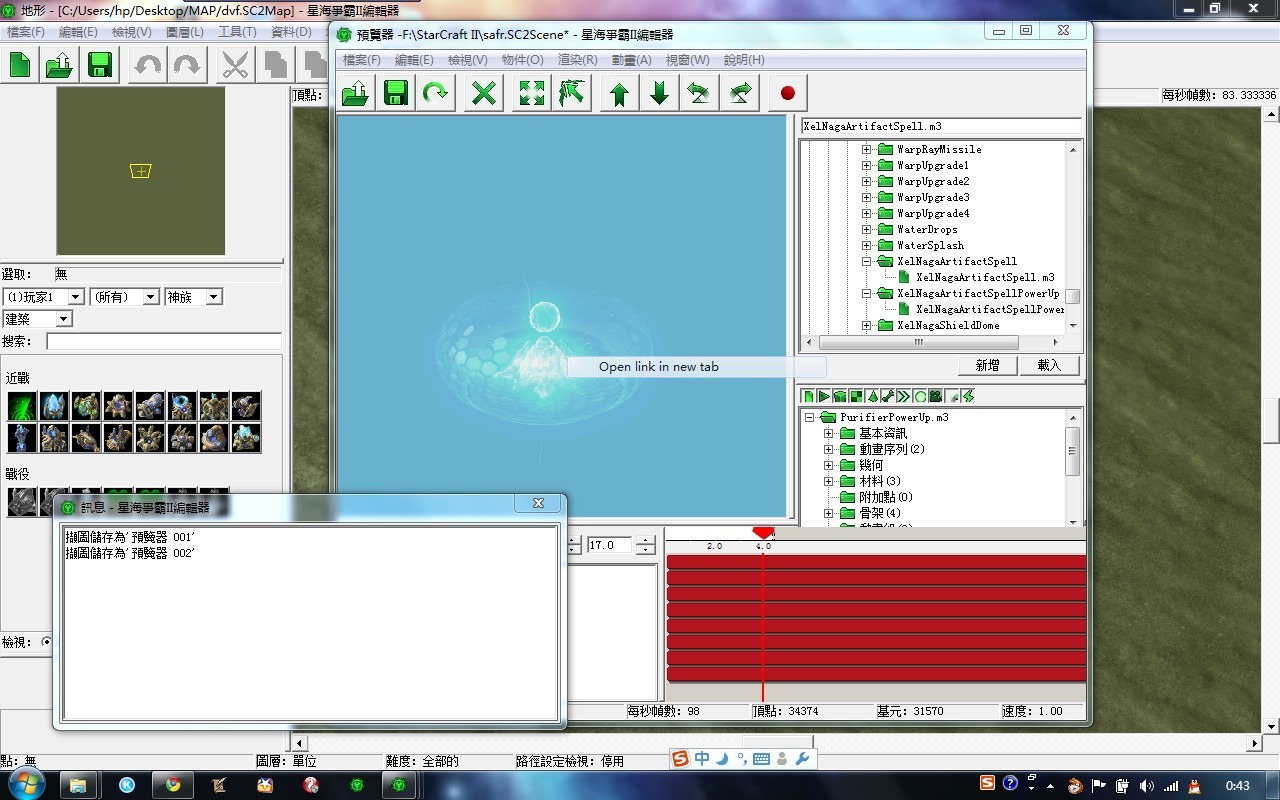1280x800 pixels.
Task: Click the vertical scrollbar thumb of PurifierPowerUp tree
Action: (1073, 451)
